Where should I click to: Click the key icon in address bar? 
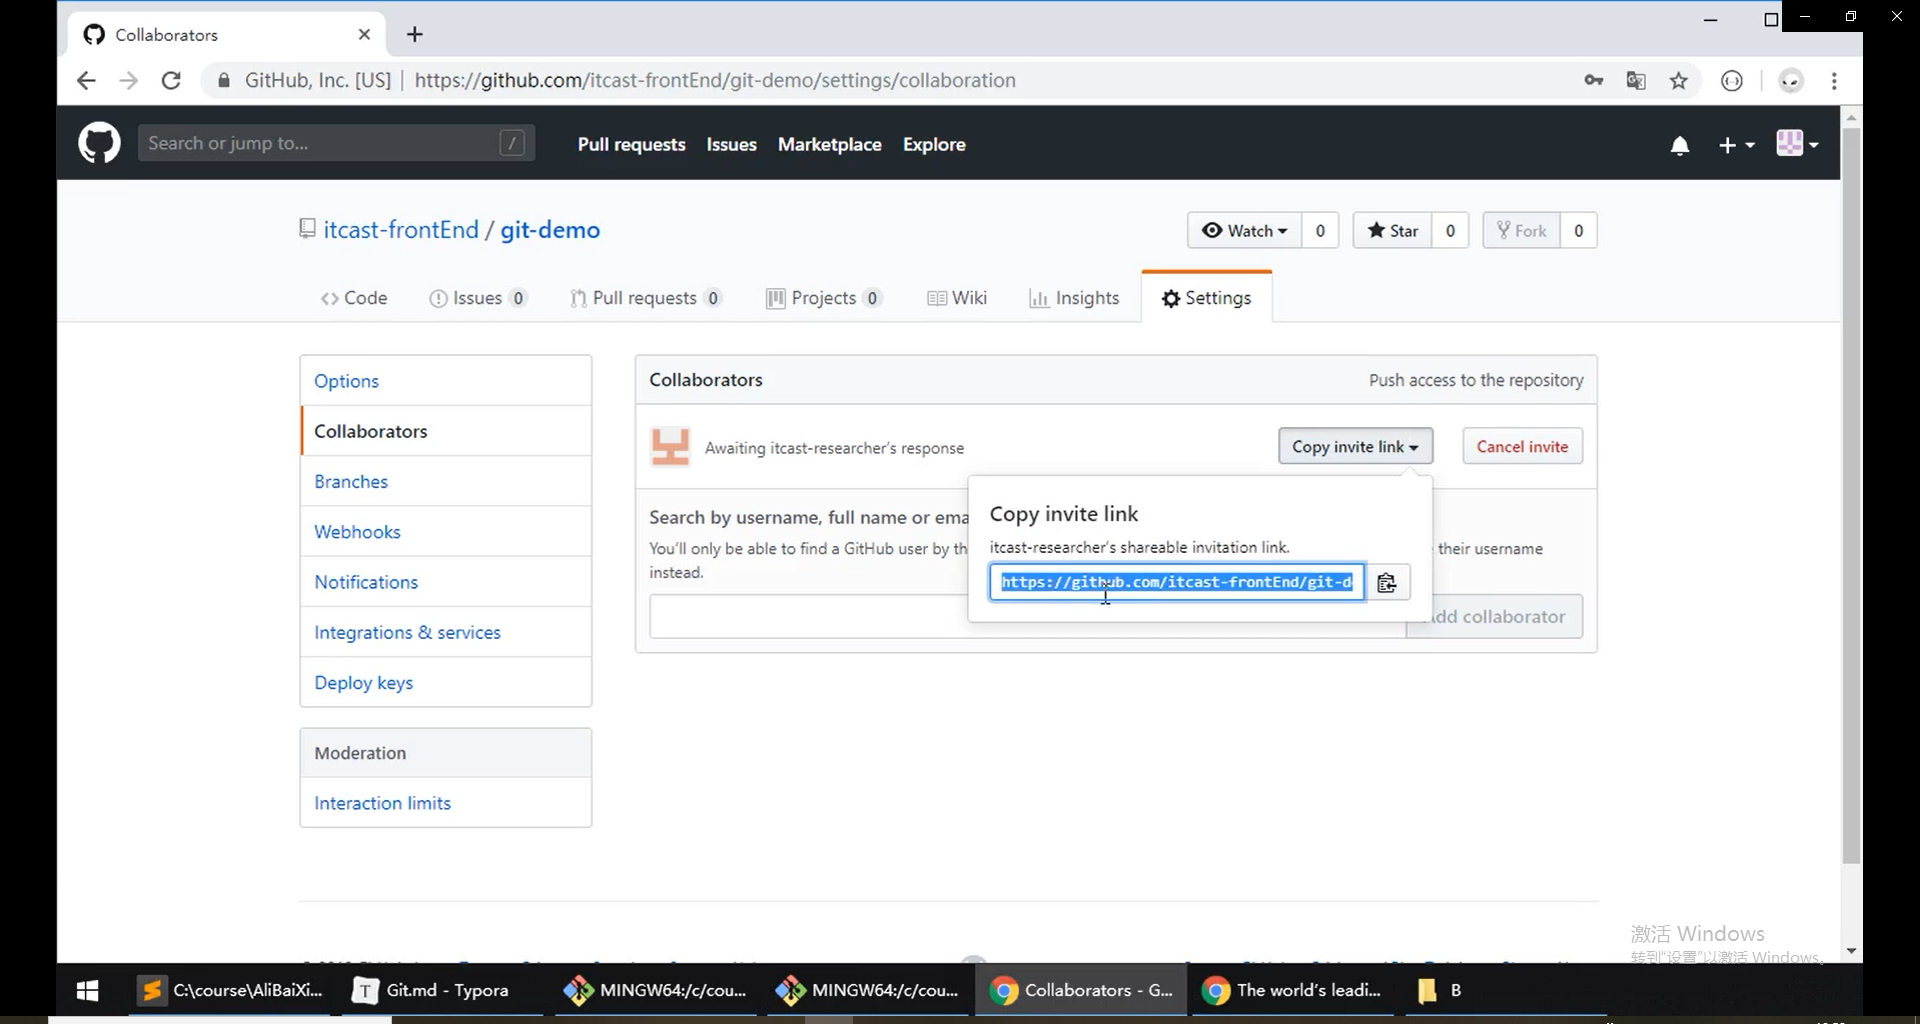[1594, 80]
